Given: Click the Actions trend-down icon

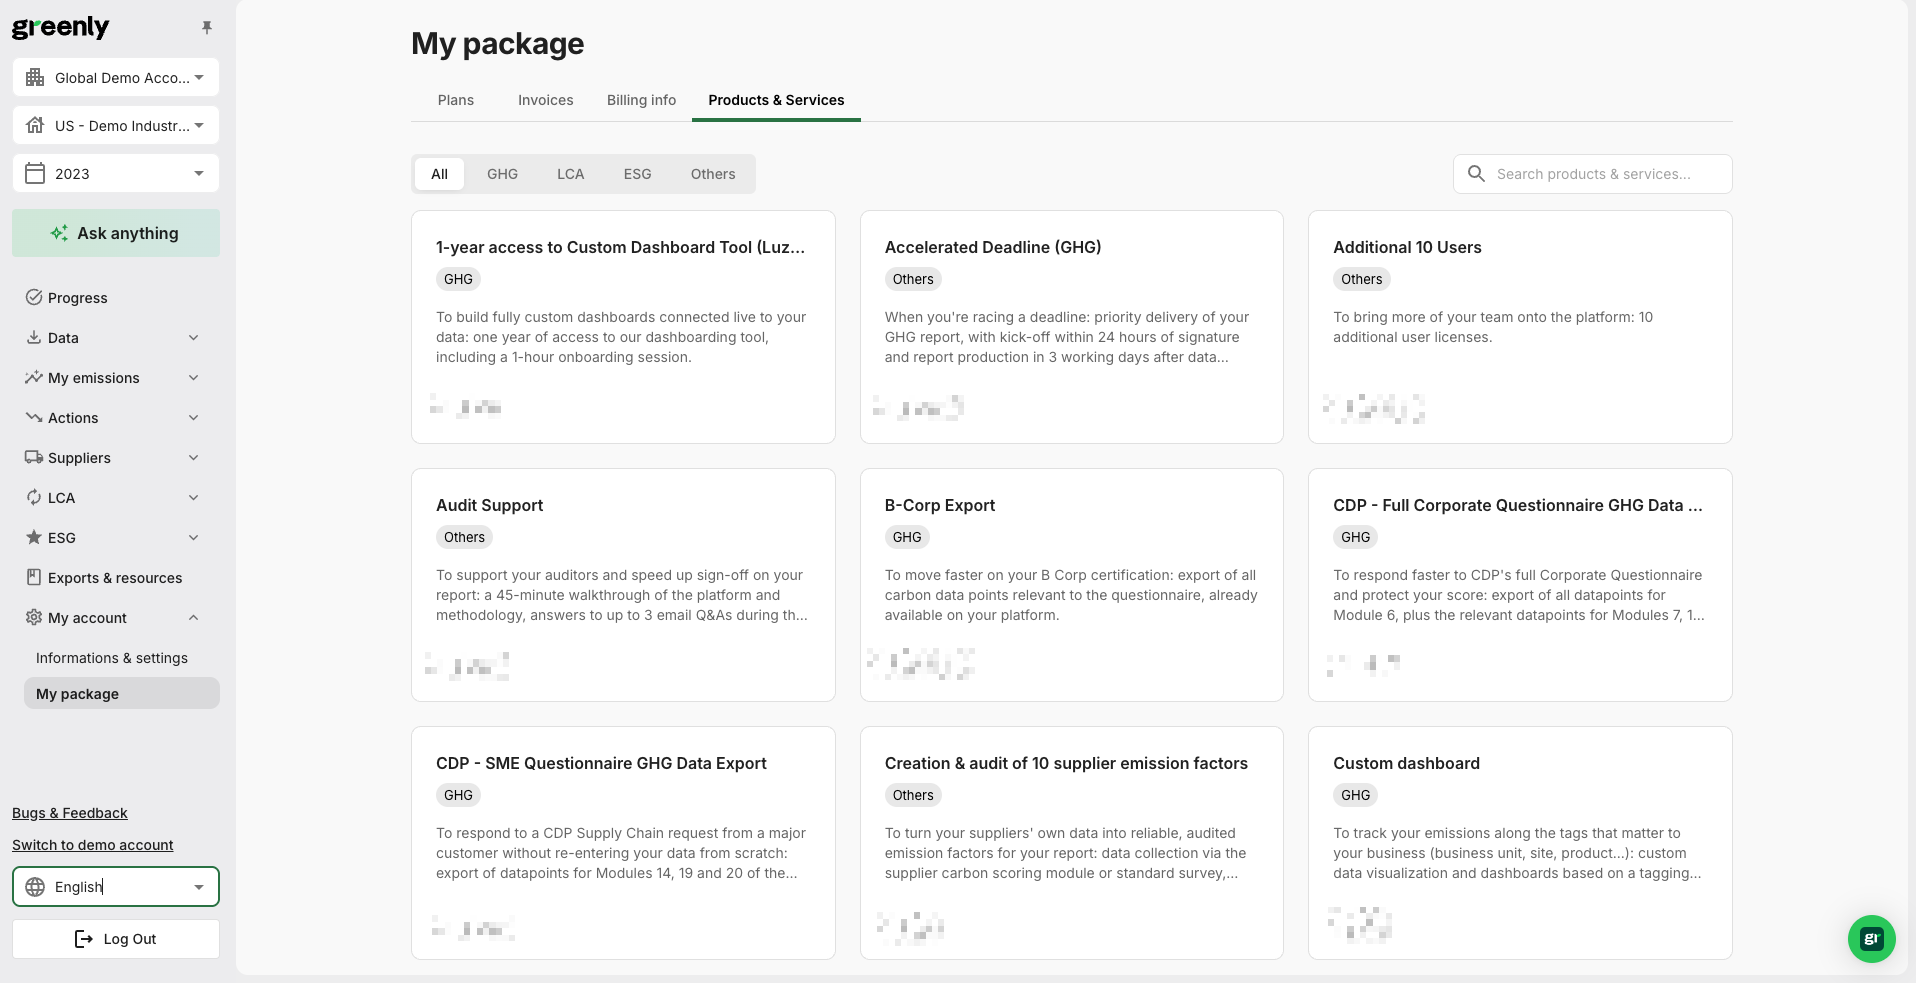Looking at the screenshot, I should [34, 417].
